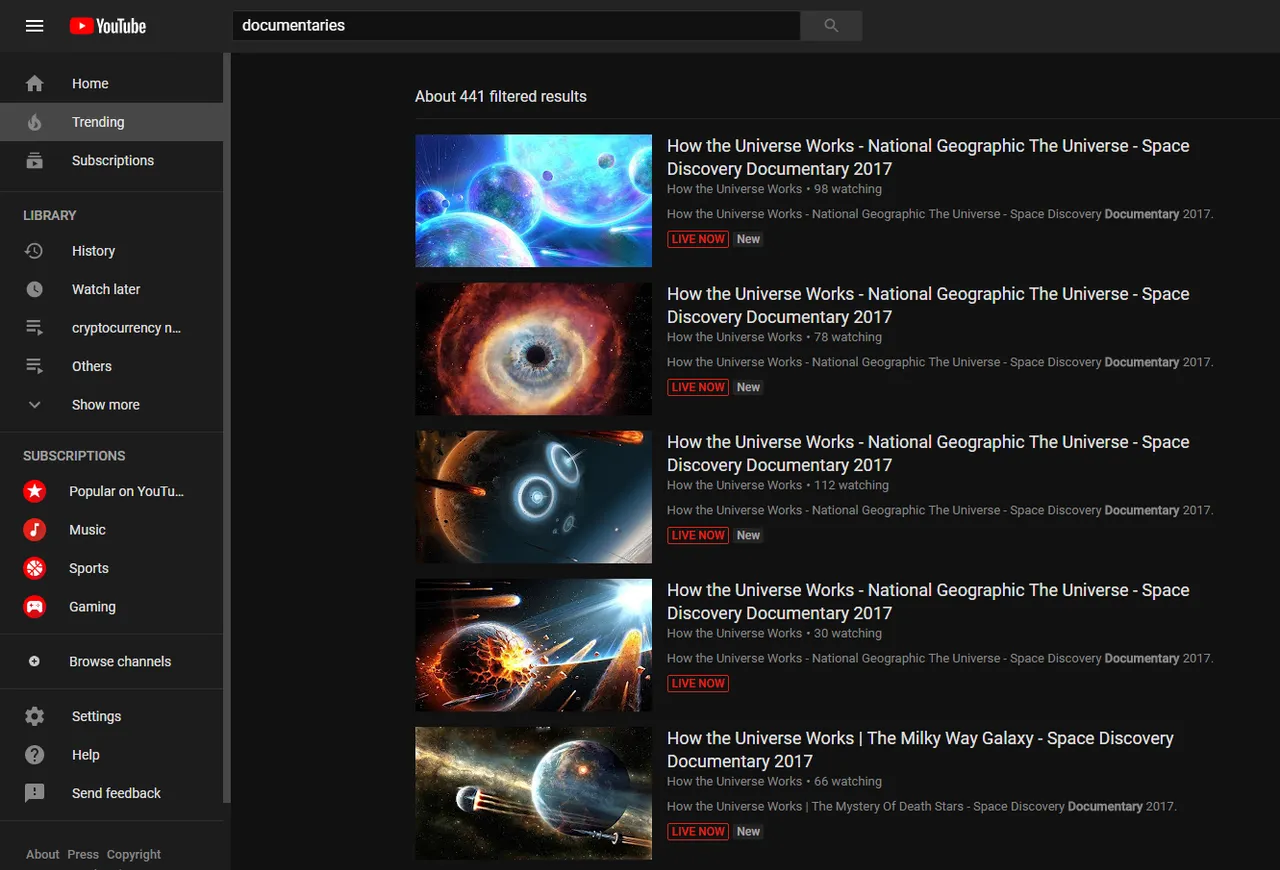This screenshot has height=870, width=1280.
Task: Open the Gaming channel controller icon
Action: 35,607
